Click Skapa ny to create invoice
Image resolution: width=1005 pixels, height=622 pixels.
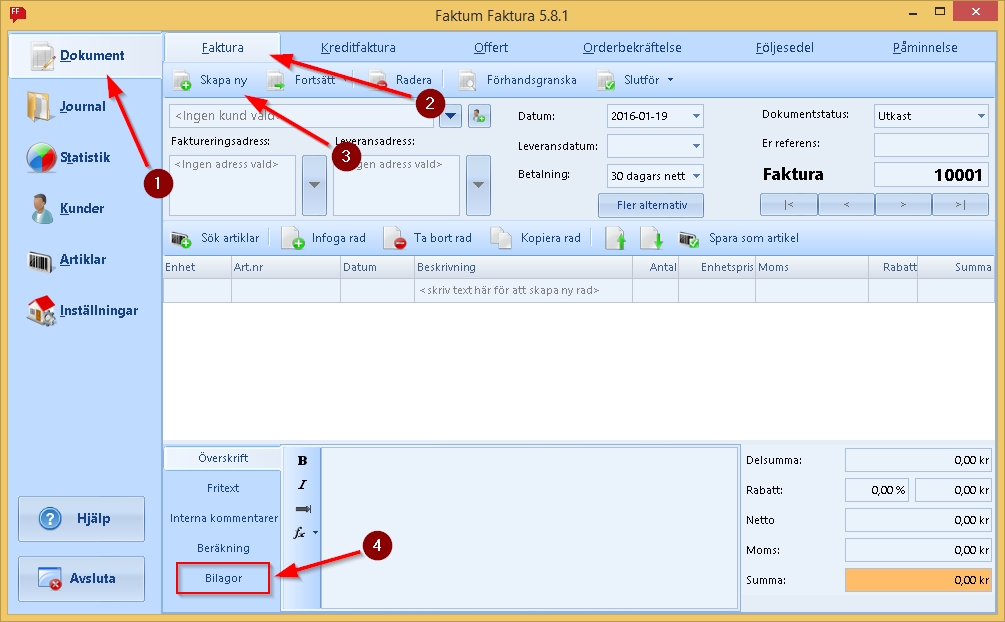tap(210, 80)
